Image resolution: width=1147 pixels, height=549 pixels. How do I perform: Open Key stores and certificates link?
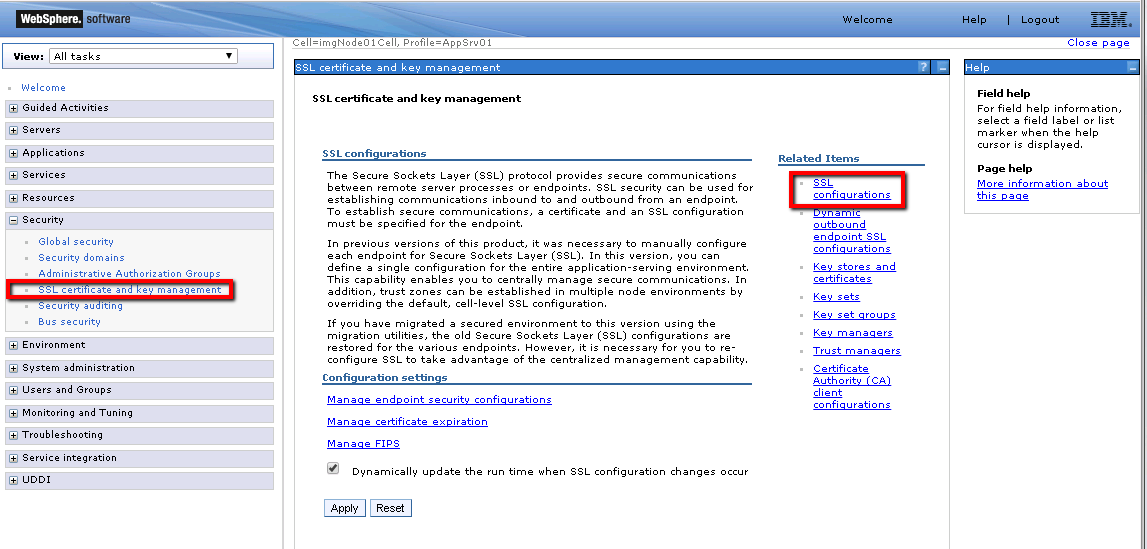tap(853, 273)
